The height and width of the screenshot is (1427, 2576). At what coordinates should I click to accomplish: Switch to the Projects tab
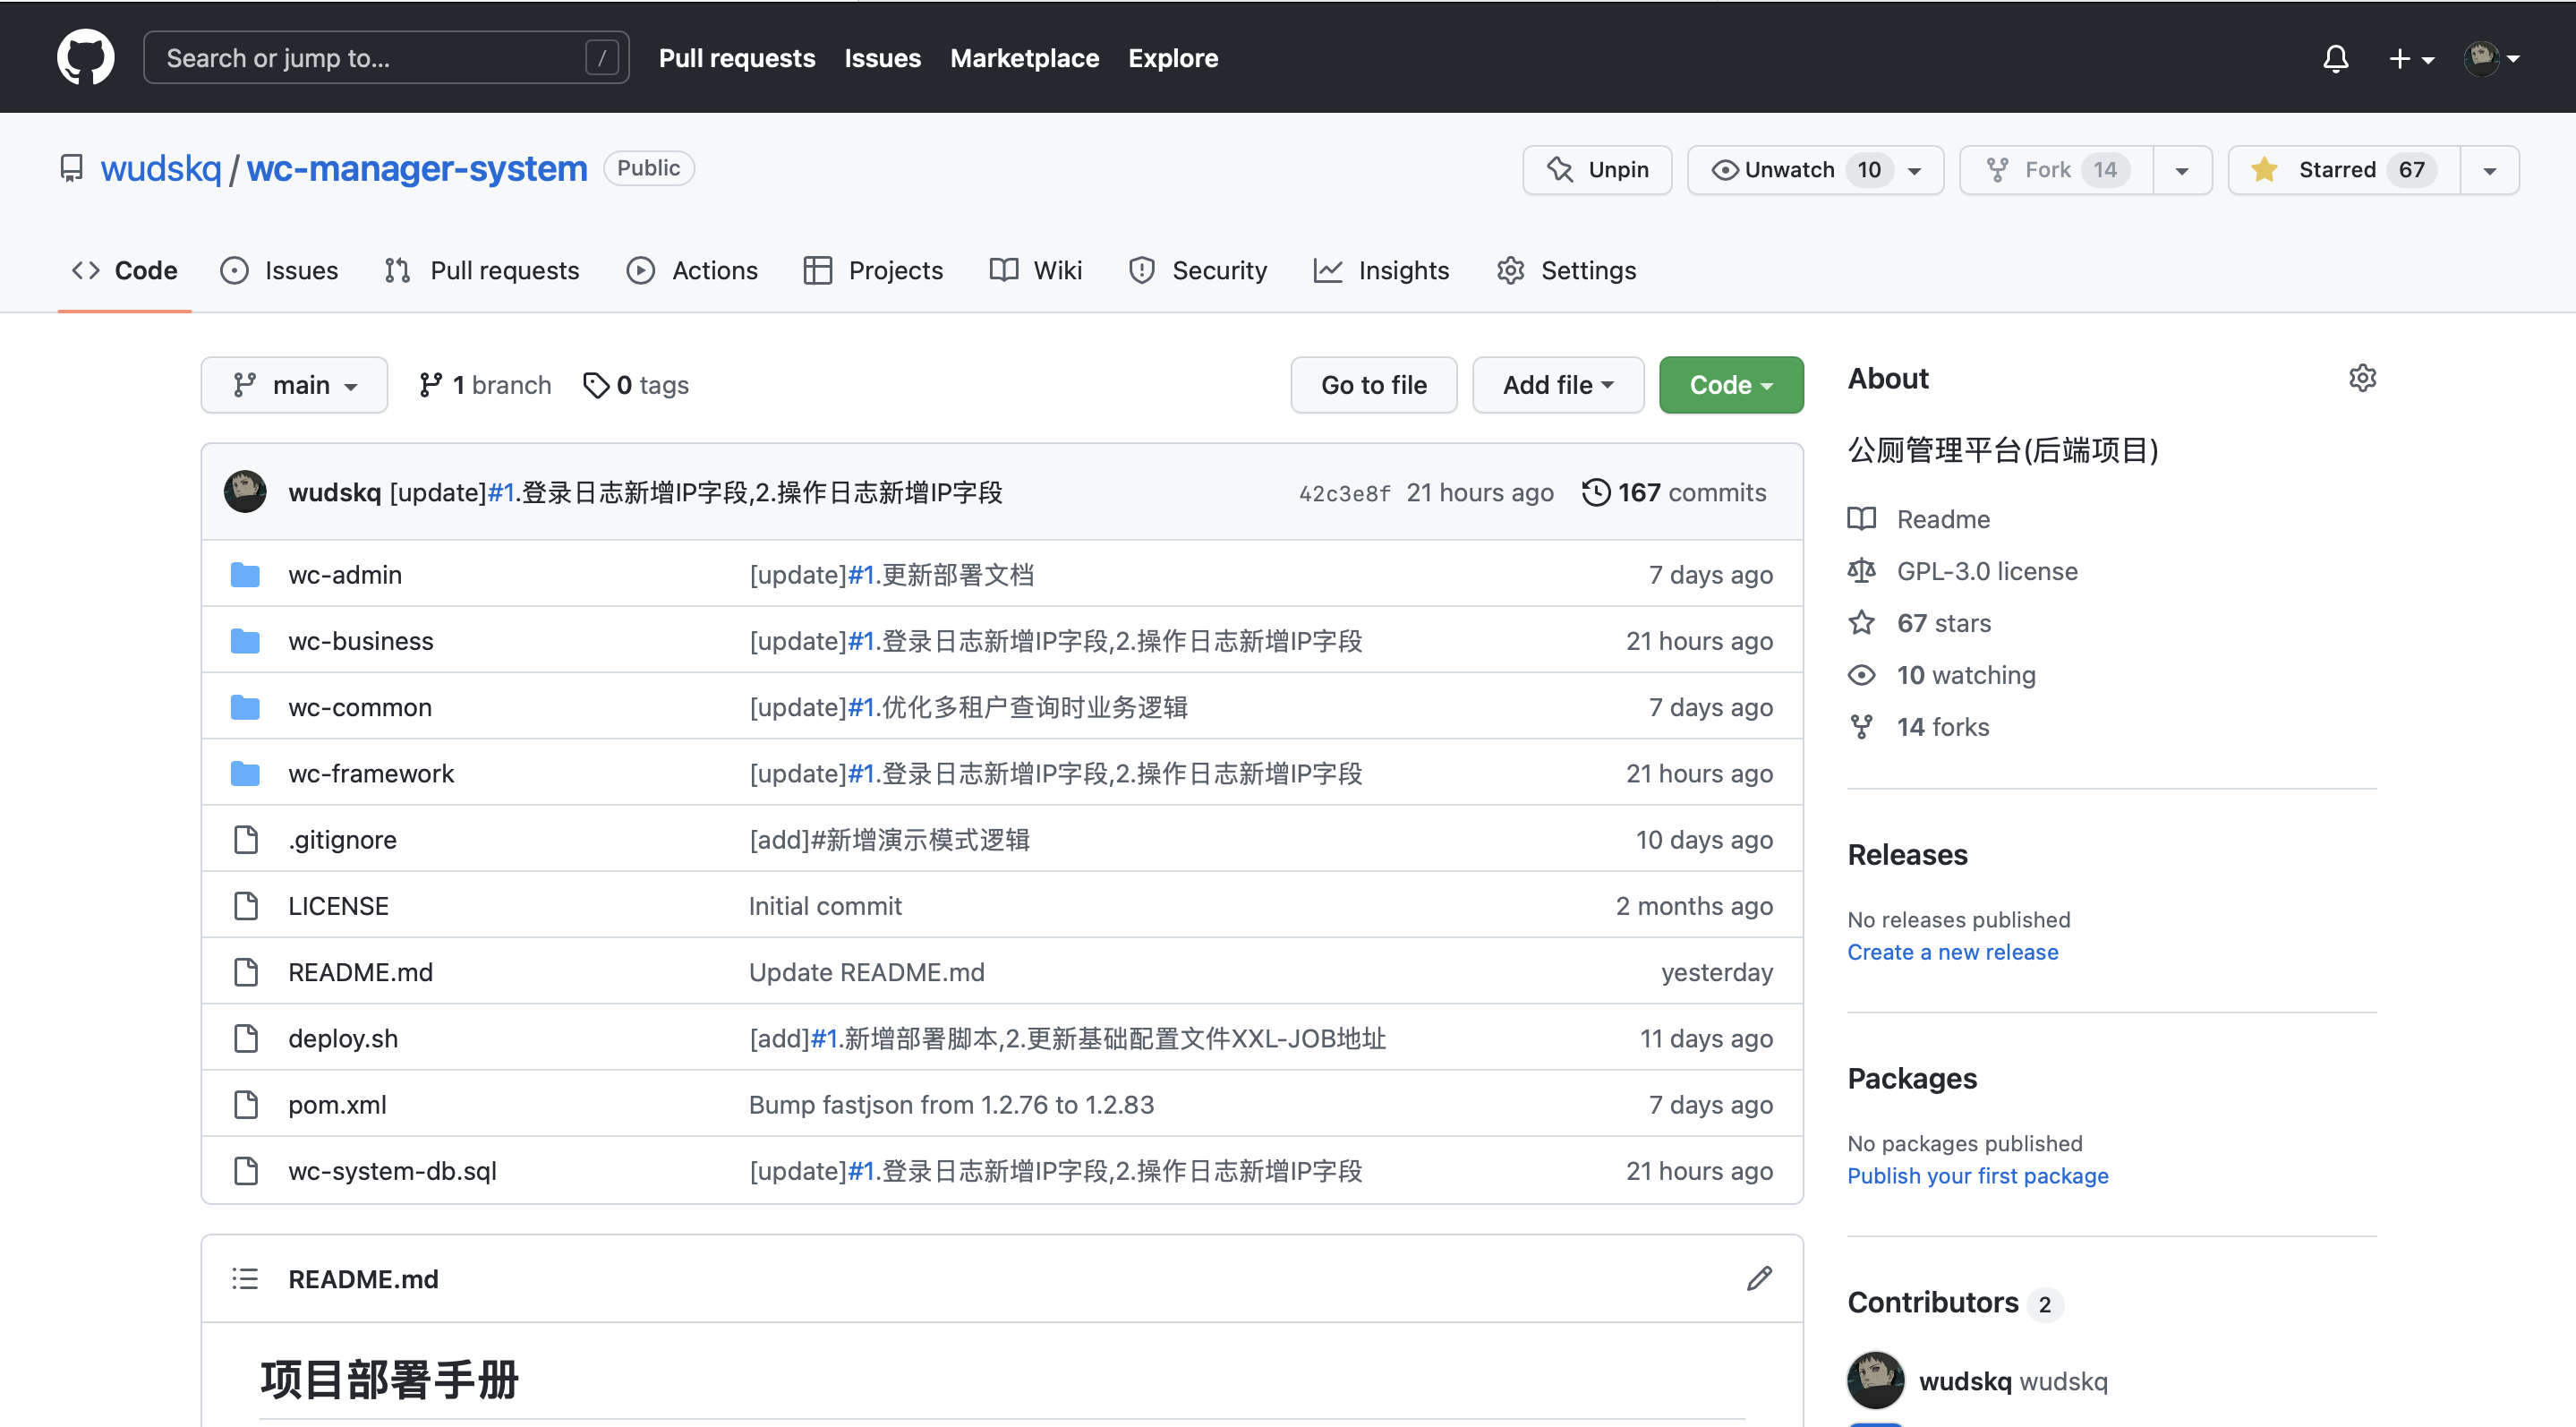pyautogui.click(x=873, y=270)
